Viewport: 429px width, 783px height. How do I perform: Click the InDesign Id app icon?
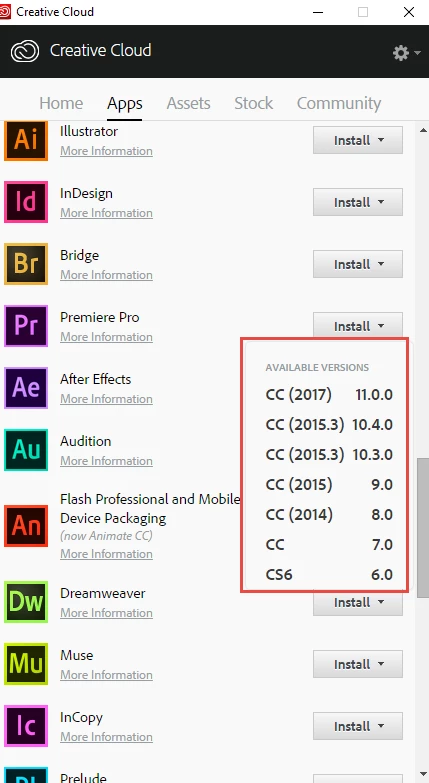coord(26,202)
